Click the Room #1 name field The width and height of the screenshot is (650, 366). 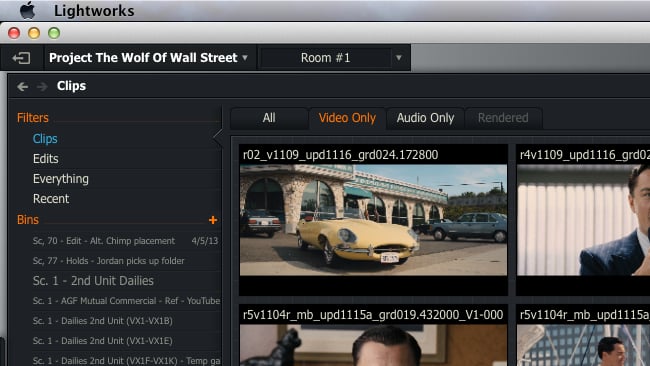(x=325, y=58)
